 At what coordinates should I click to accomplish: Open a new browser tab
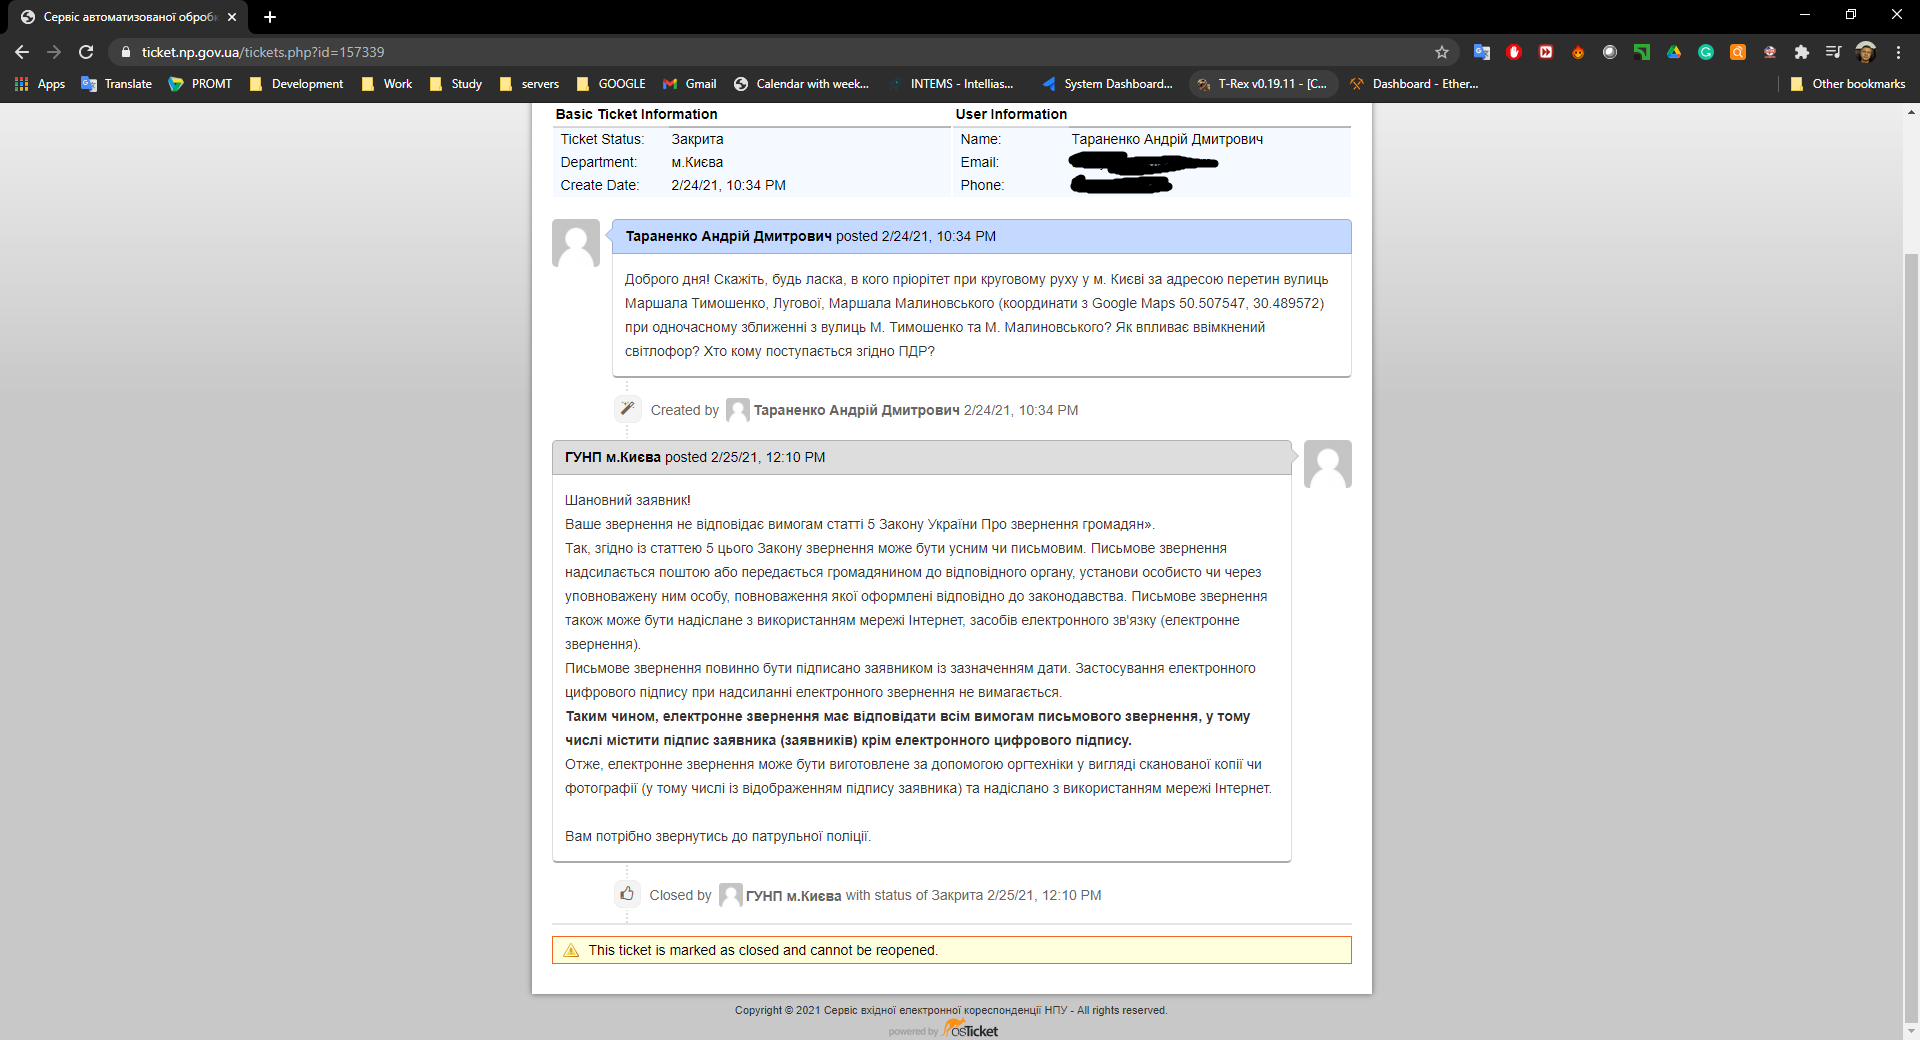270,17
